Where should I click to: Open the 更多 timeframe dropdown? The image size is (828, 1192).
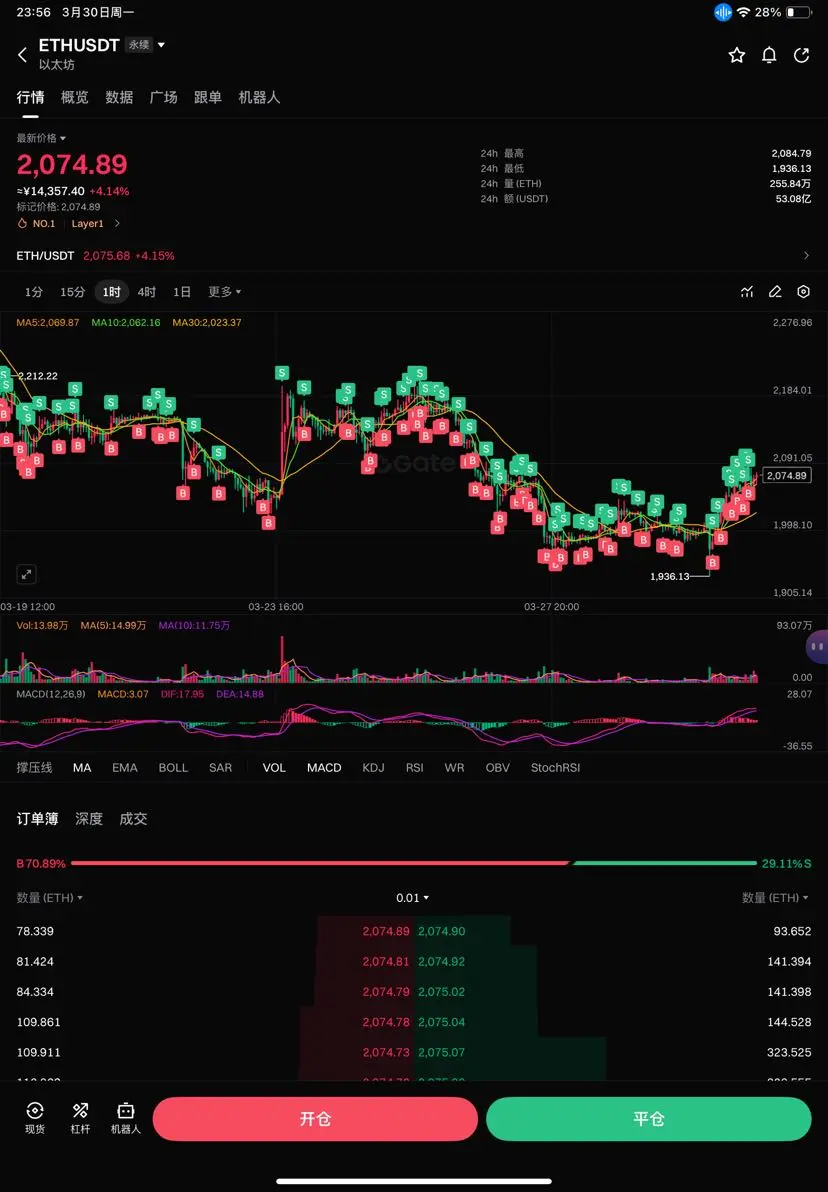224,292
